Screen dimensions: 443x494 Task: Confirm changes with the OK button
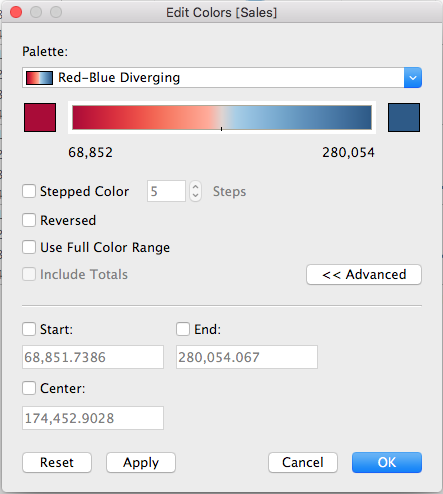(387, 462)
